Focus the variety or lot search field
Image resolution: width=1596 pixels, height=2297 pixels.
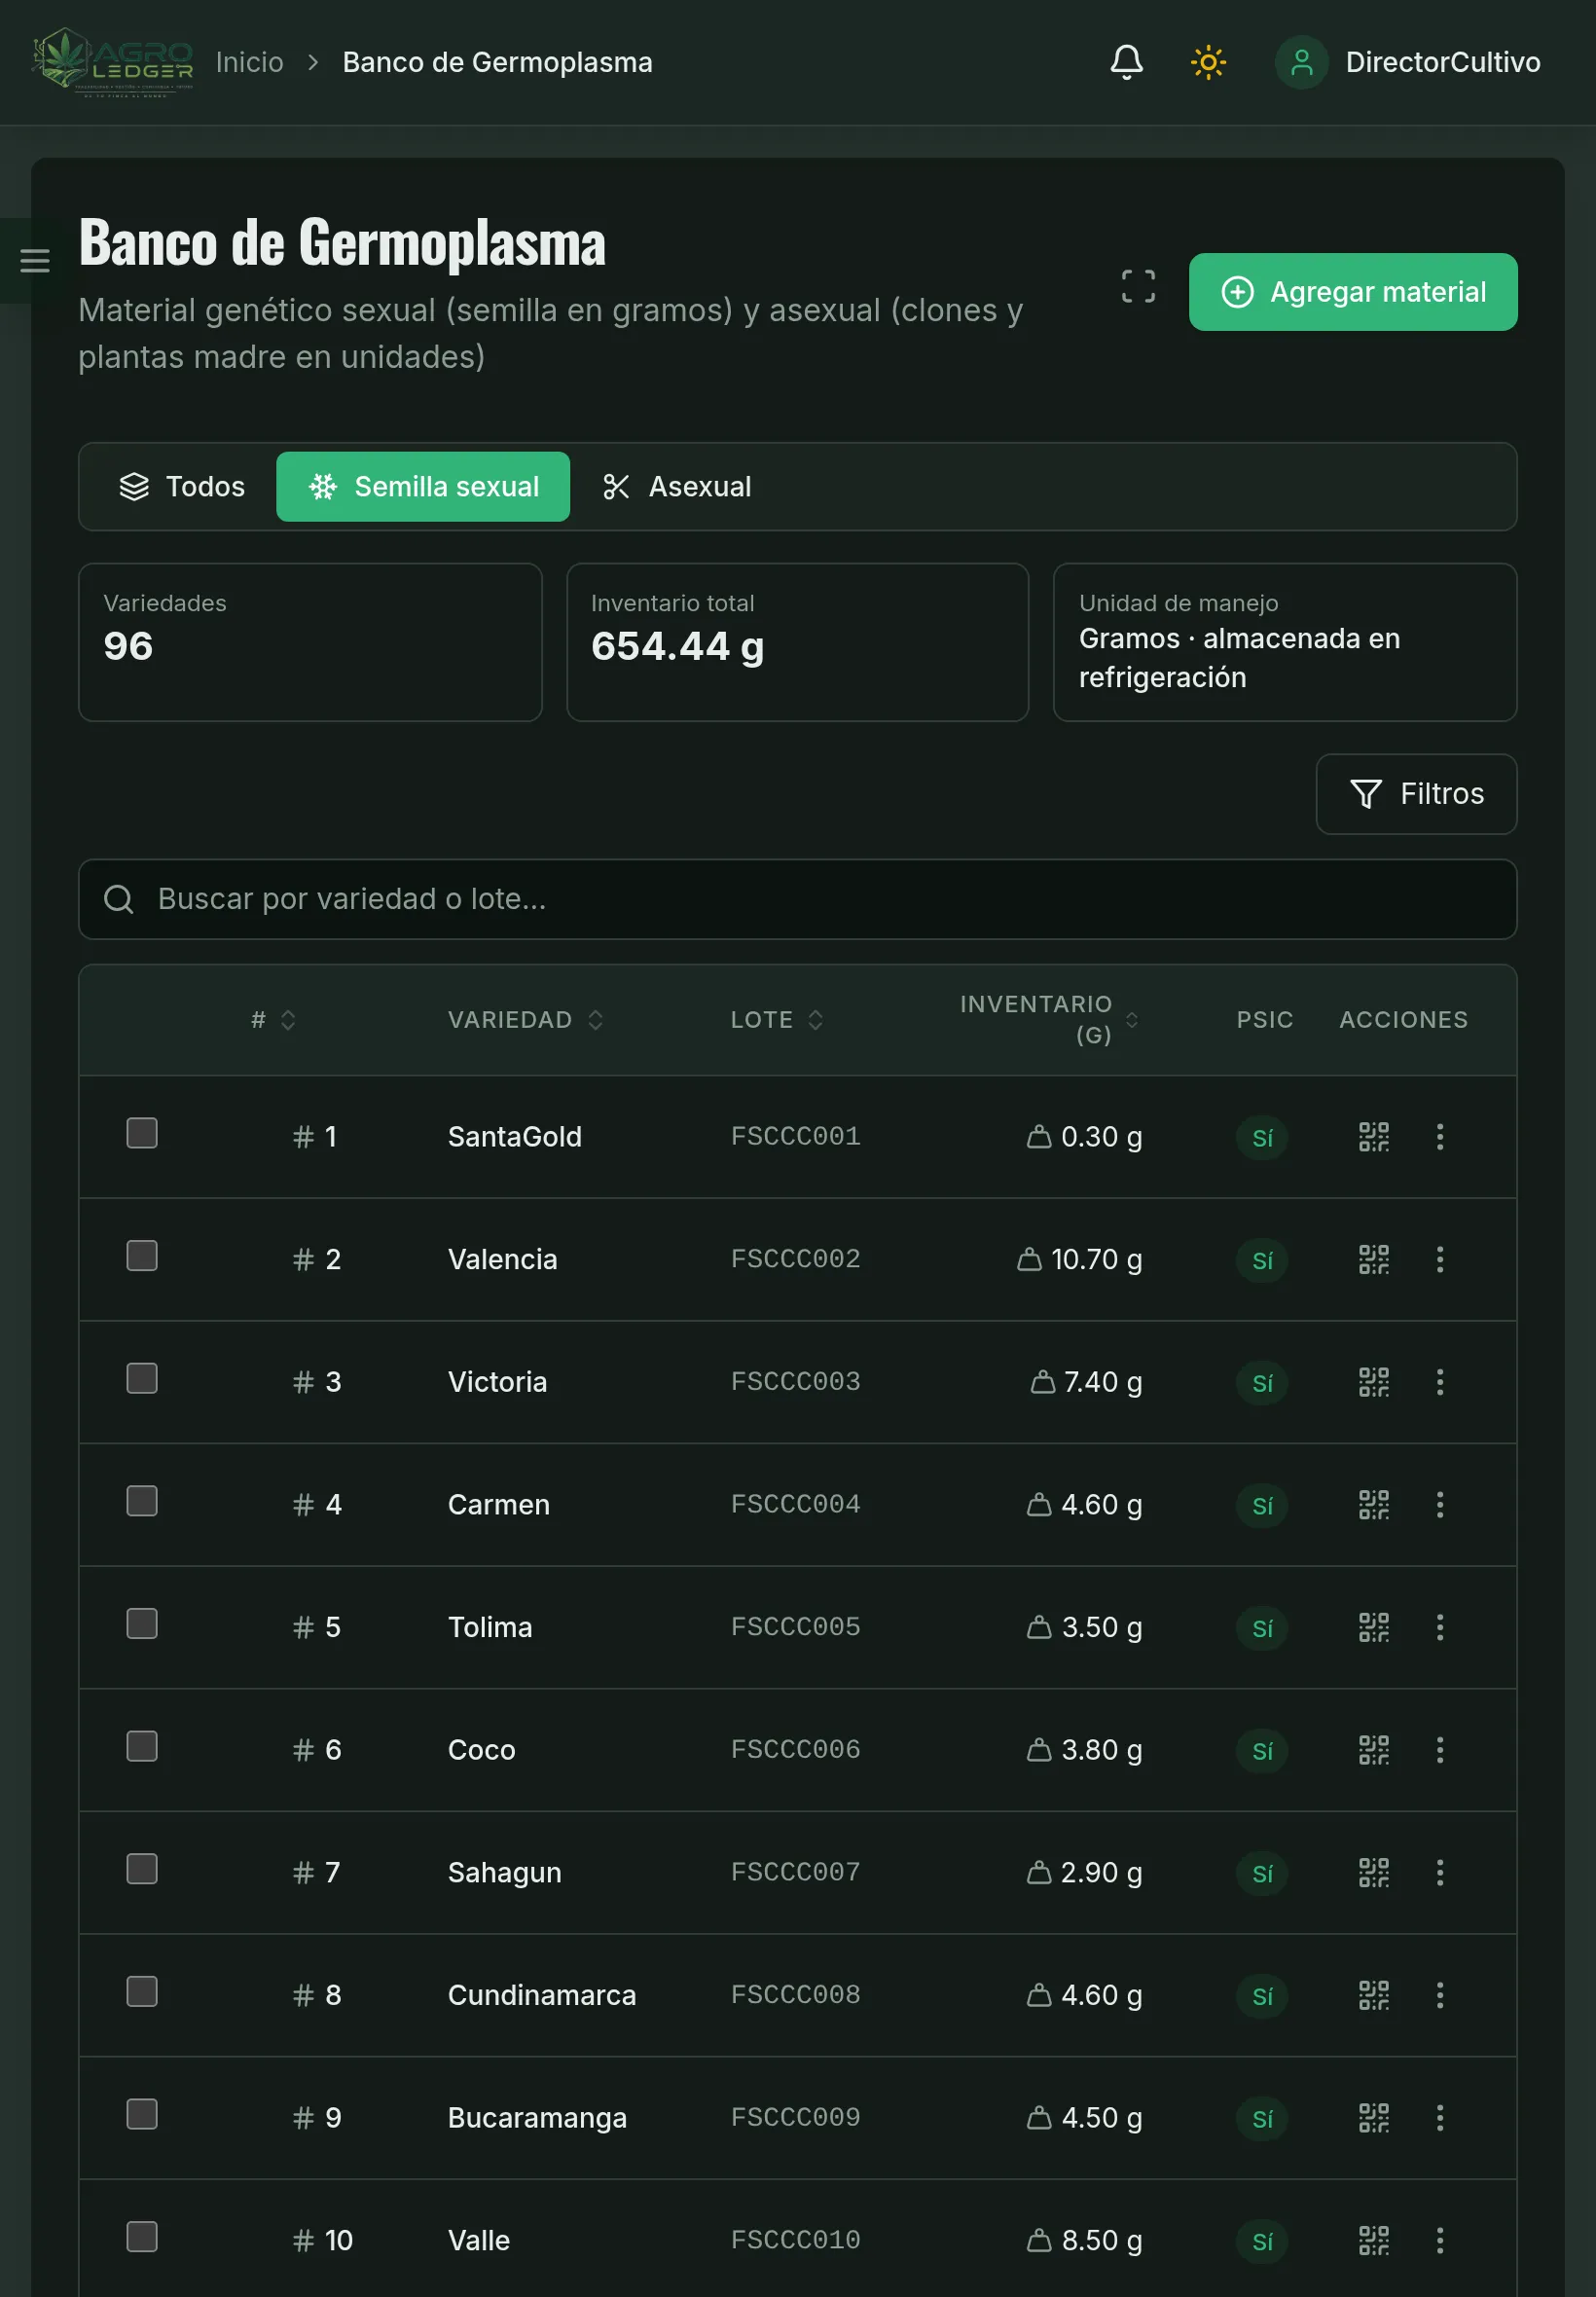(x=797, y=899)
